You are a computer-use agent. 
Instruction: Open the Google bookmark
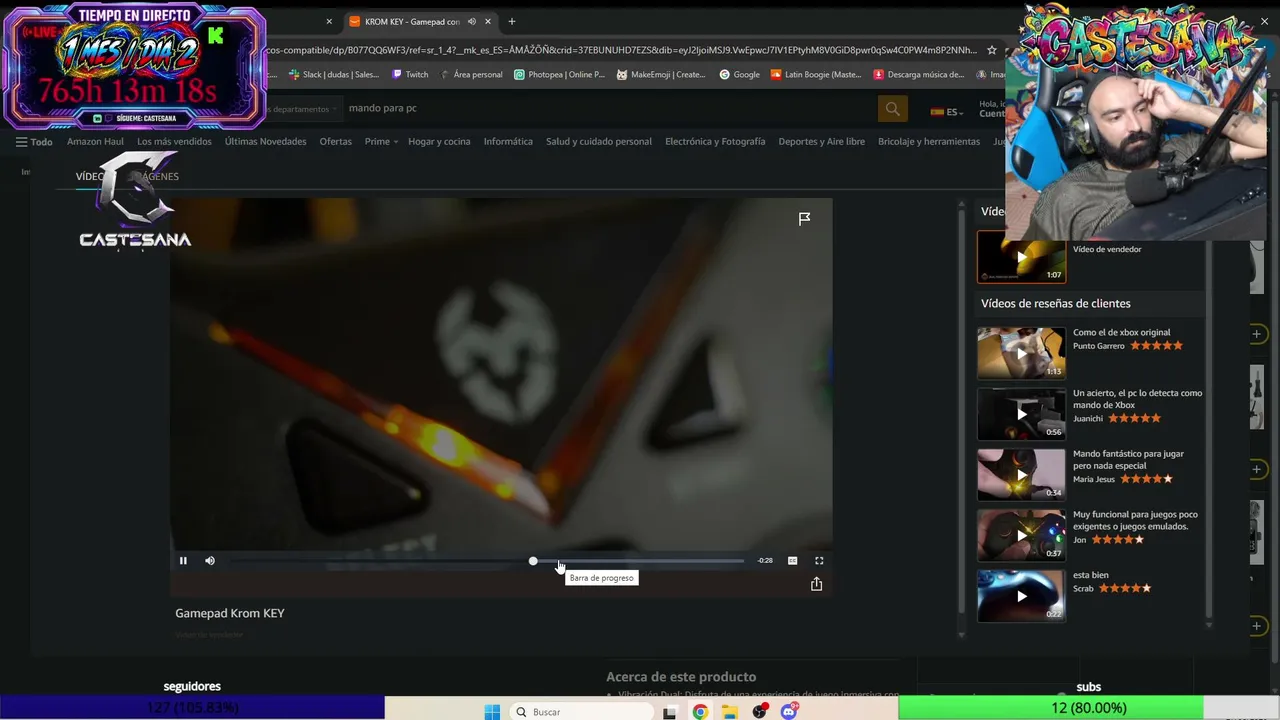[x=740, y=74]
